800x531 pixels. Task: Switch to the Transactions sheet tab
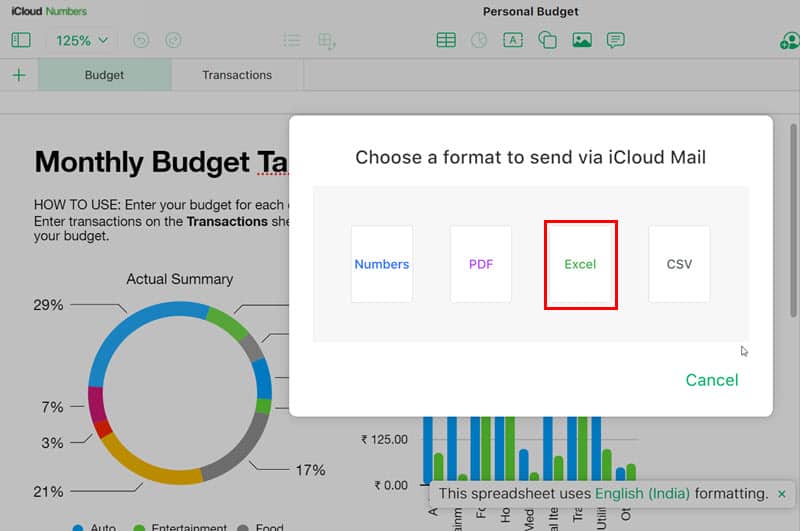[237, 75]
